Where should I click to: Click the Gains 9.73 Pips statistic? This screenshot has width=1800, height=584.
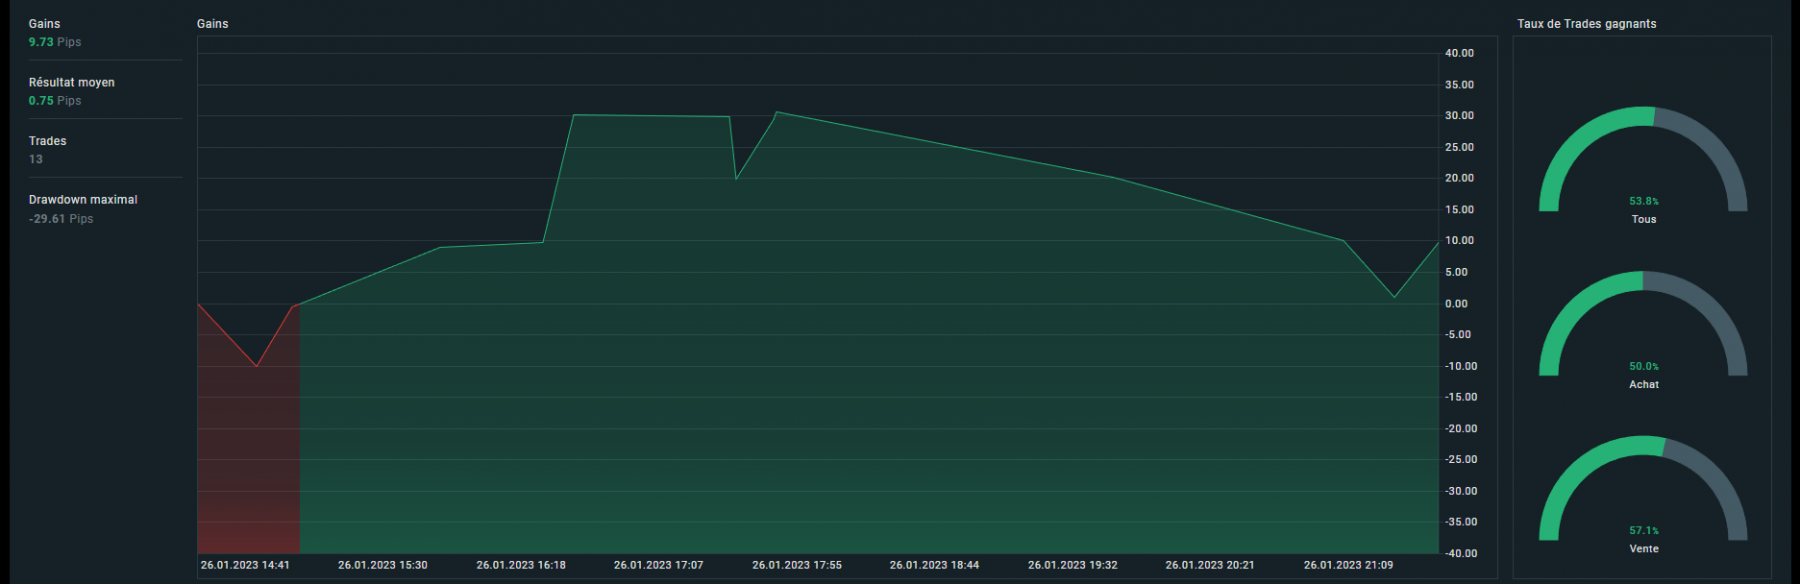(x=55, y=42)
